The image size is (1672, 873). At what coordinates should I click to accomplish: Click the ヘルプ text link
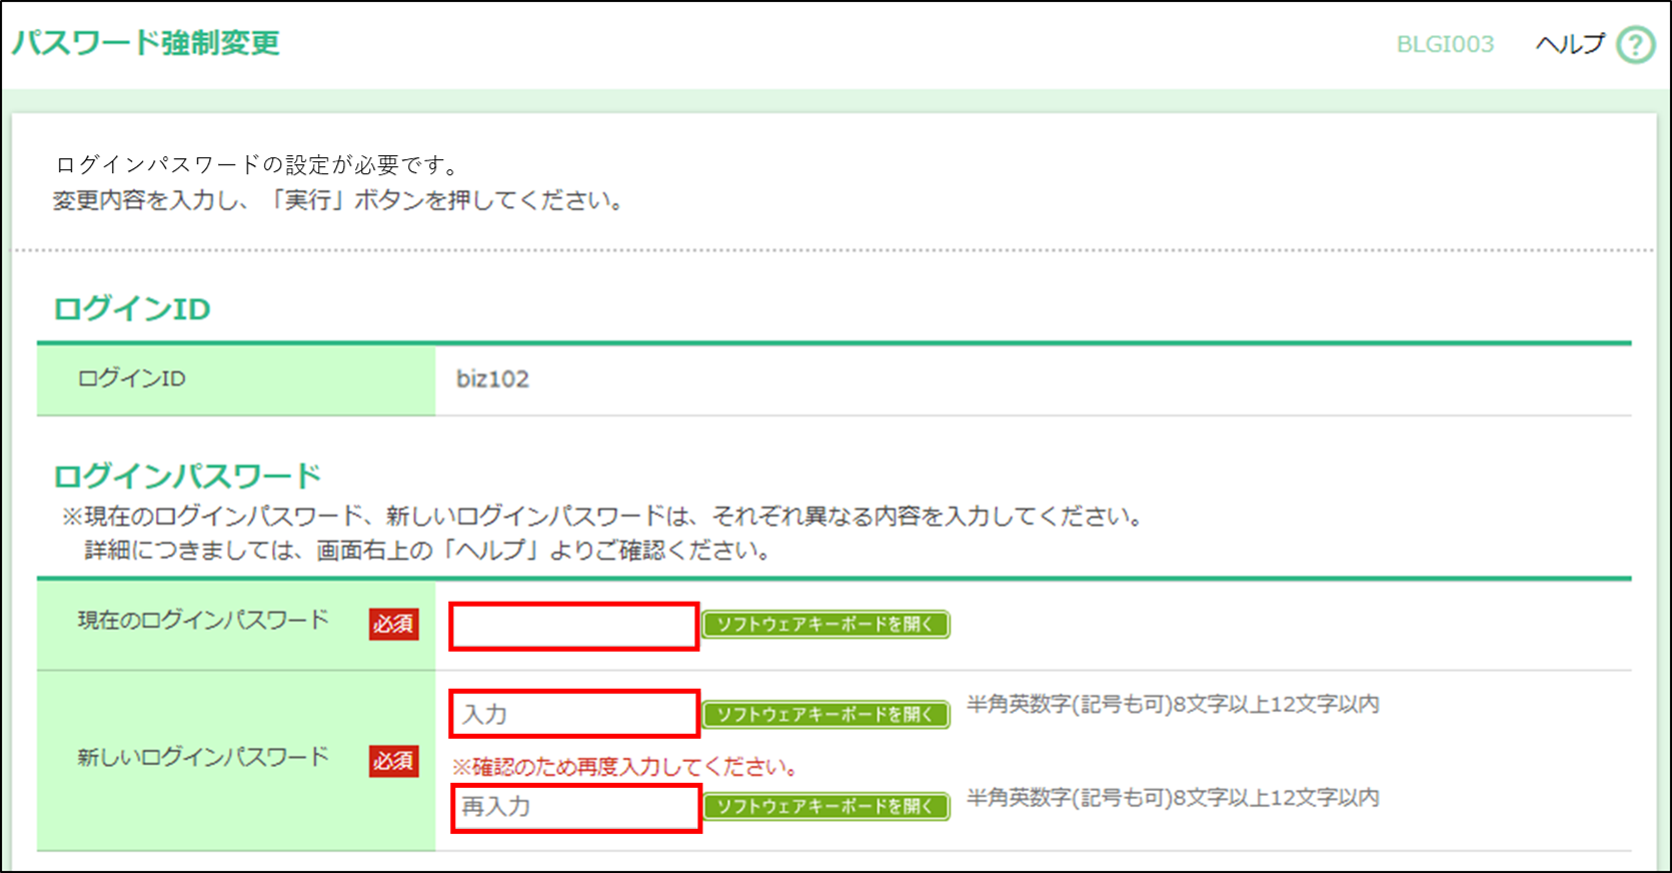1570,44
